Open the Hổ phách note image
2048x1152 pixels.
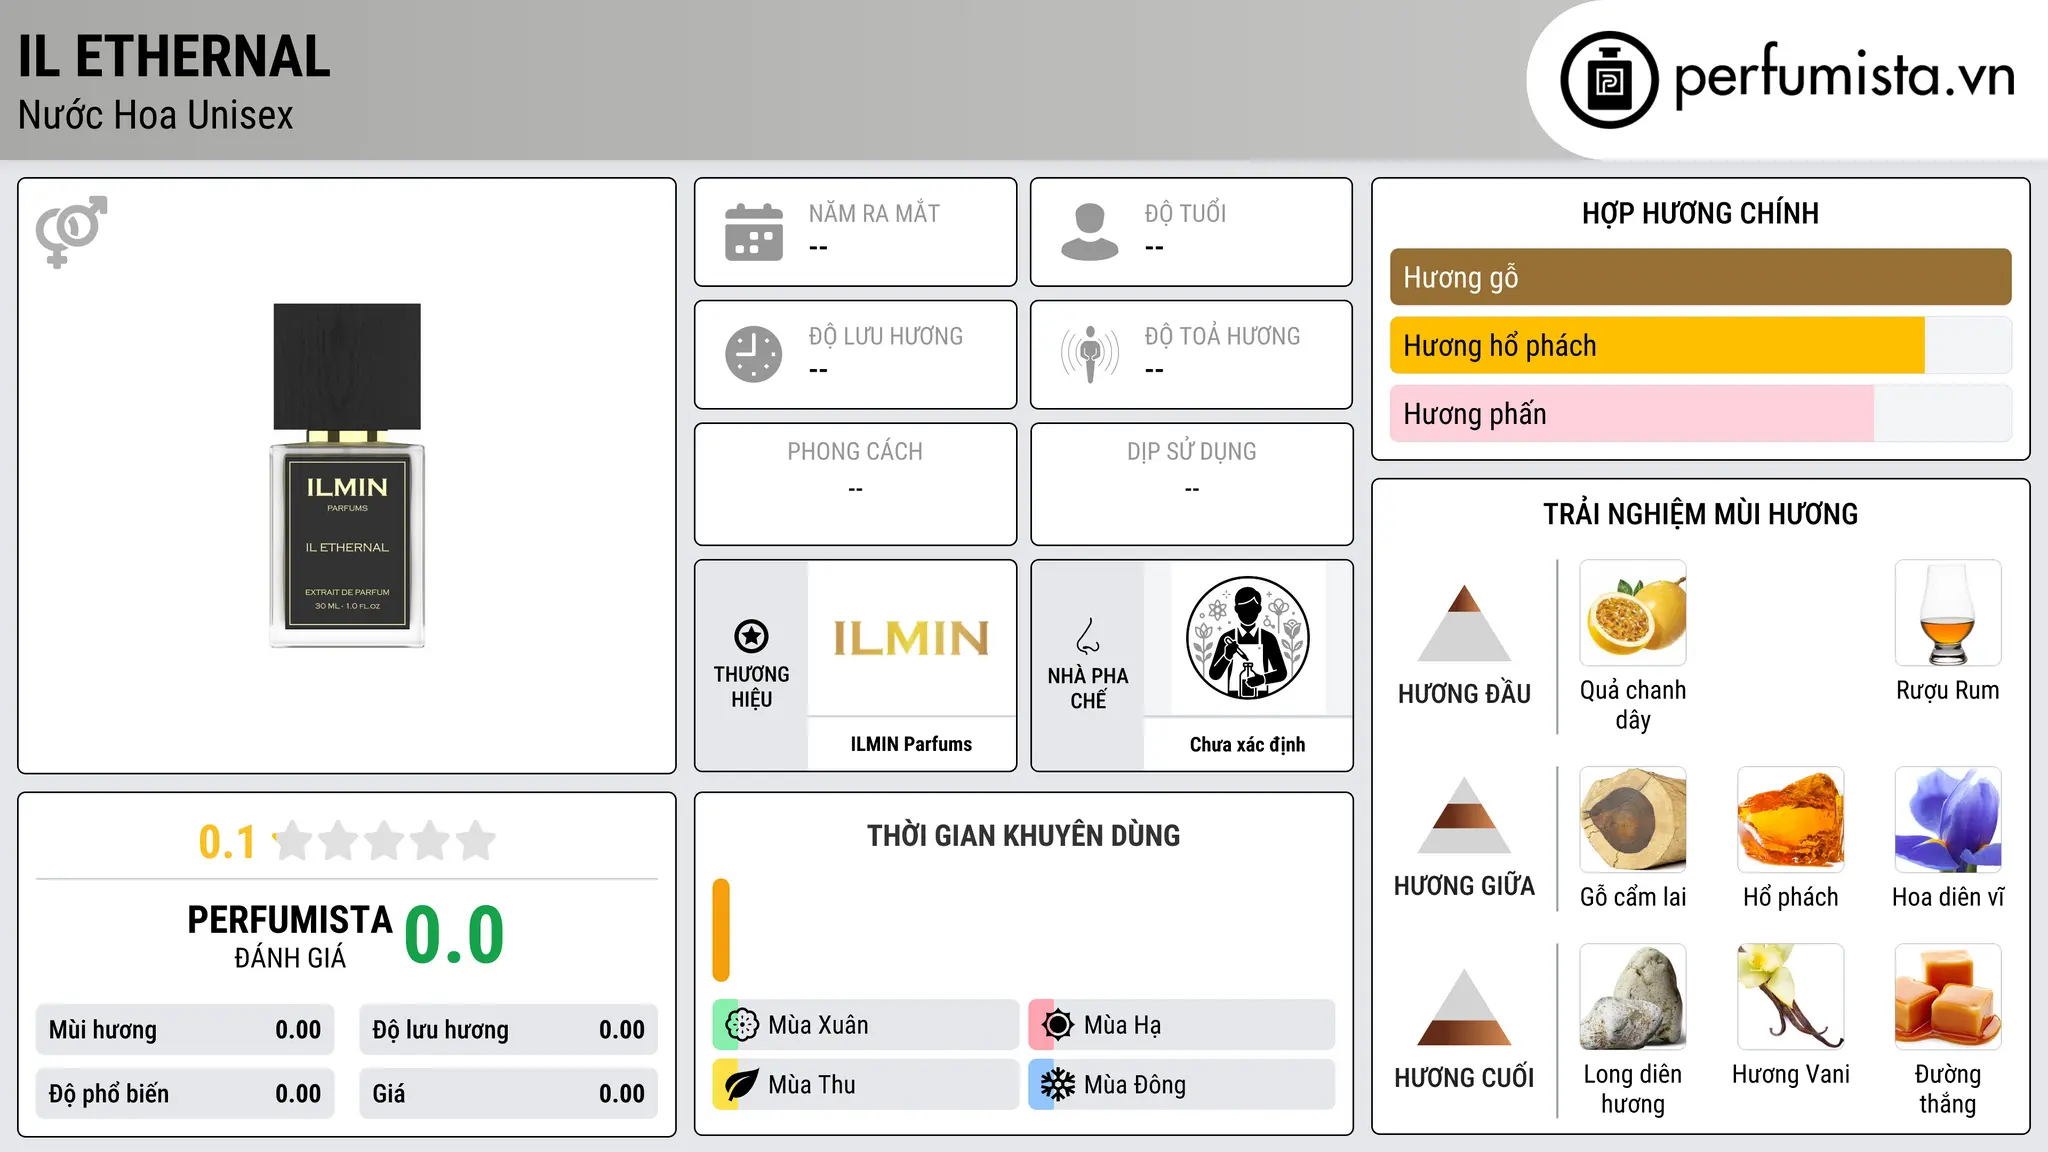[1791, 820]
